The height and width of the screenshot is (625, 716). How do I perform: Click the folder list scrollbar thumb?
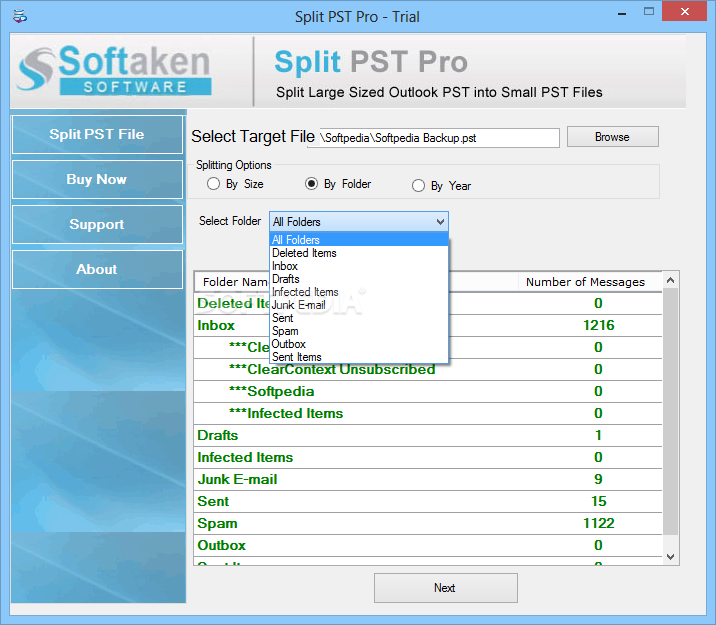click(x=670, y=411)
